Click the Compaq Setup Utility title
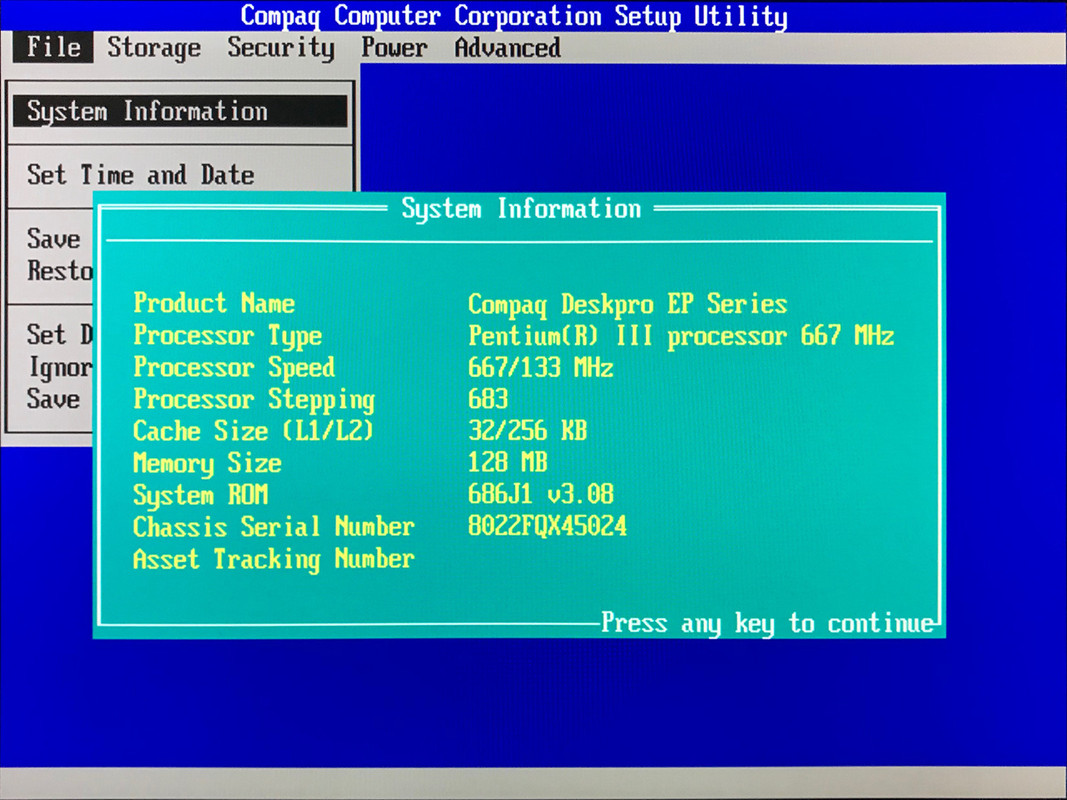 coord(514,16)
